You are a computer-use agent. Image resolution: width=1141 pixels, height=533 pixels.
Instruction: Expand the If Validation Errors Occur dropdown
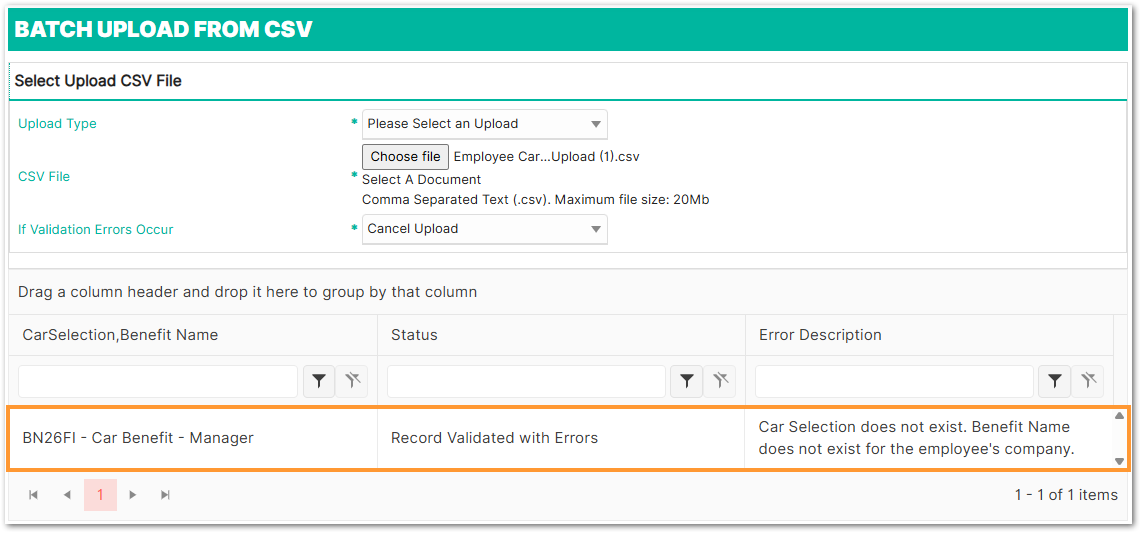tap(484, 229)
